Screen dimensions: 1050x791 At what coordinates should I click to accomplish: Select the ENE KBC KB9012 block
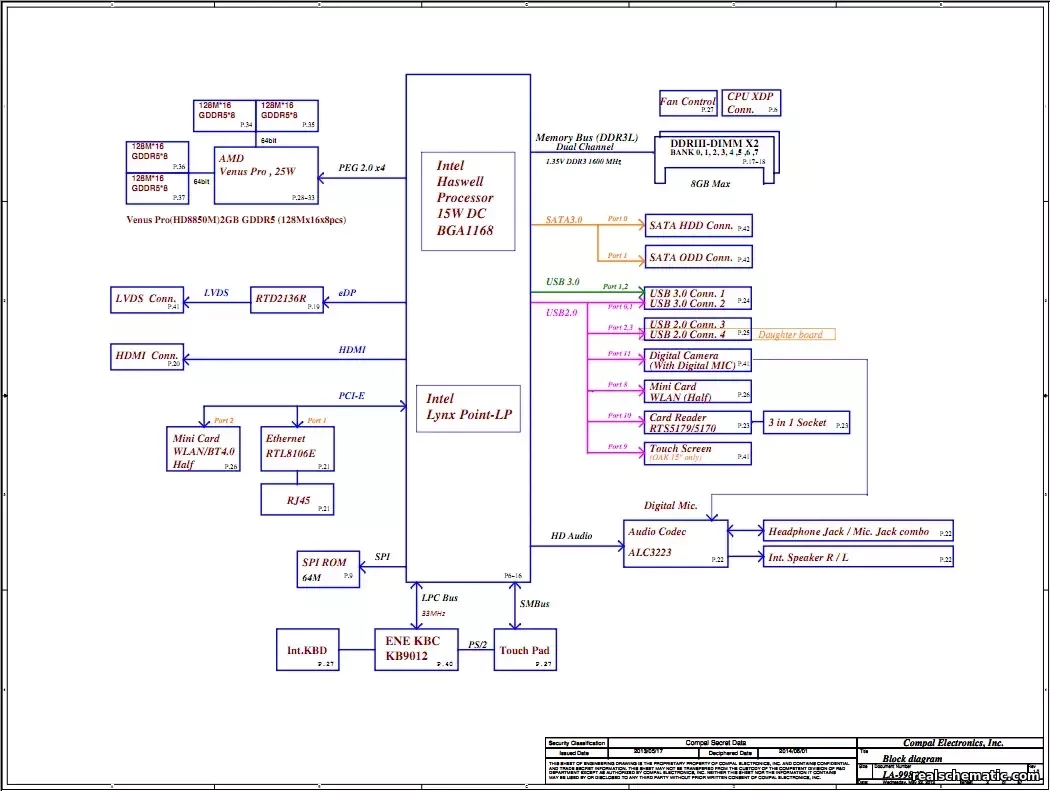tap(417, 649)
